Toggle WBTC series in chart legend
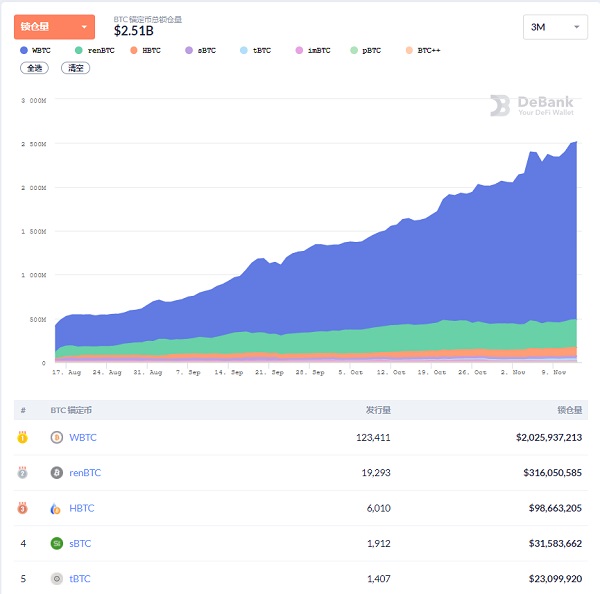The image size is (600, 594). 35,50
